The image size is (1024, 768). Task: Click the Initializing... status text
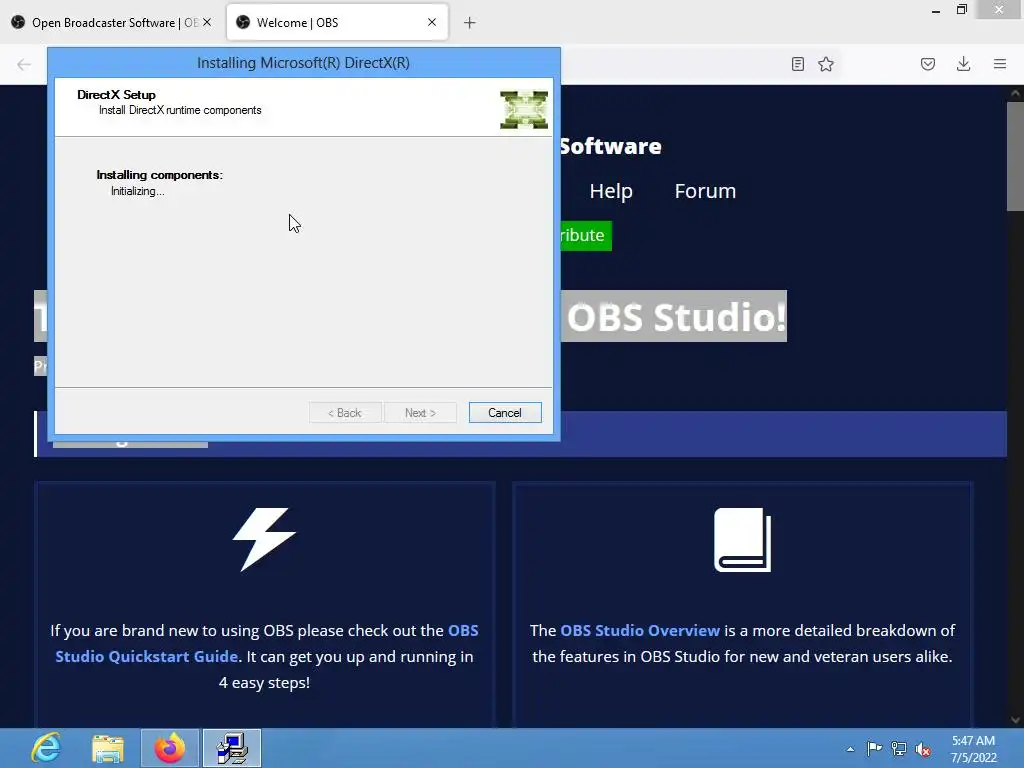137,191
